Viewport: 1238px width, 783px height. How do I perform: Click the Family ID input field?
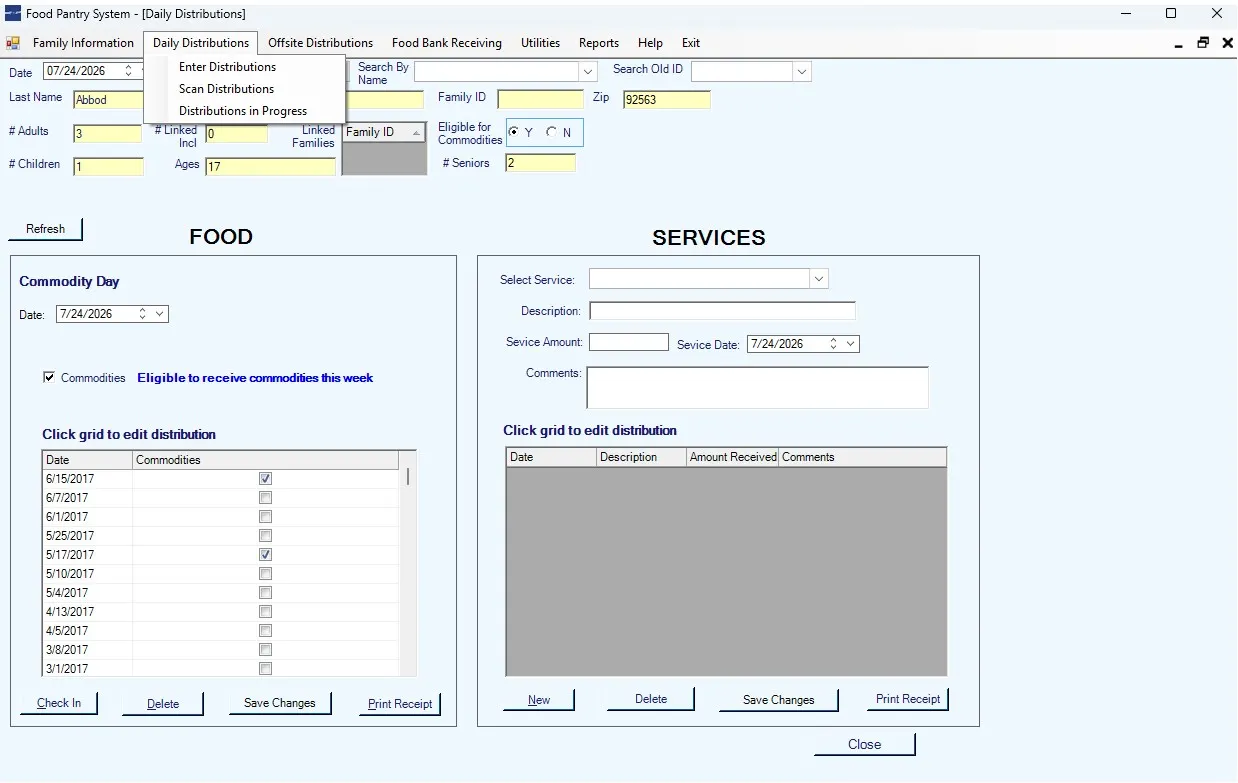coord(540,99)
